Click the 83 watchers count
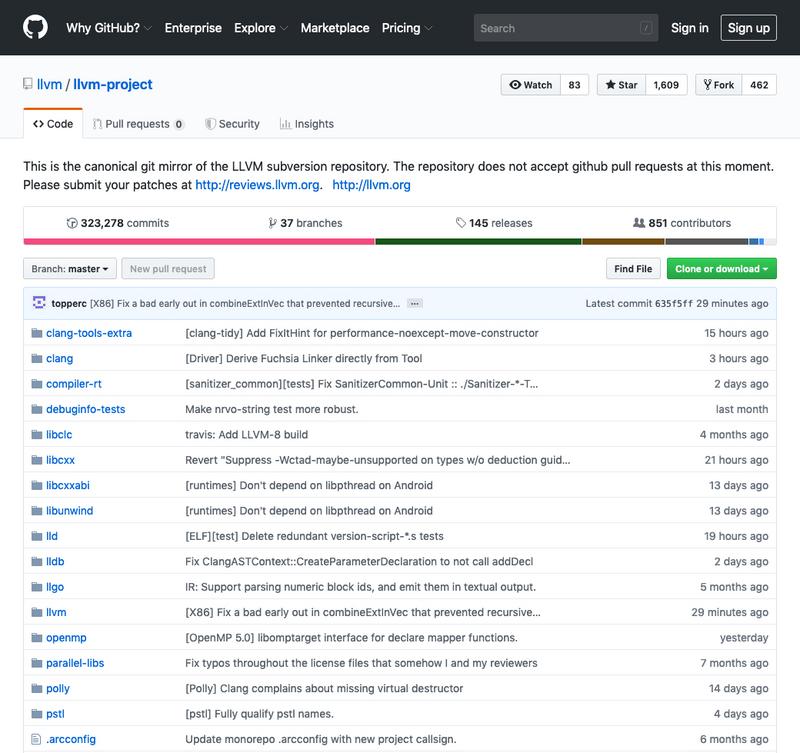This screenshot has height=753, width=800. pos(574,85)
